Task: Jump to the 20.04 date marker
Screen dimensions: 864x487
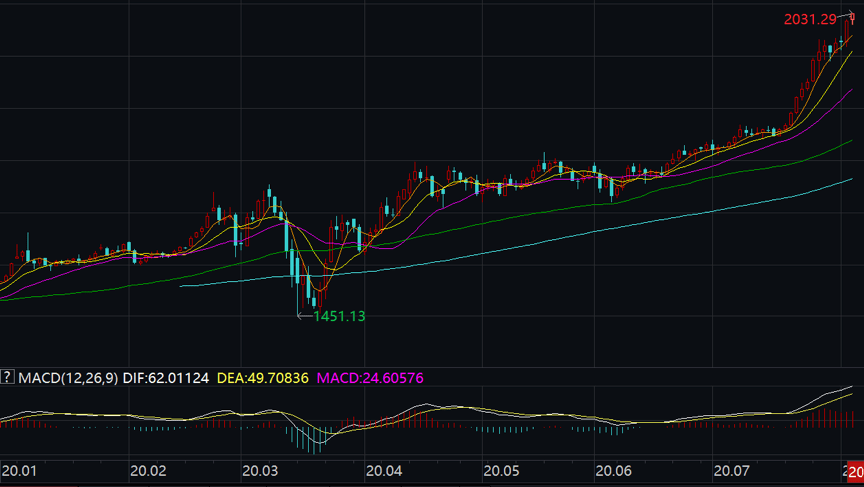Action: [x=384, y=471]
